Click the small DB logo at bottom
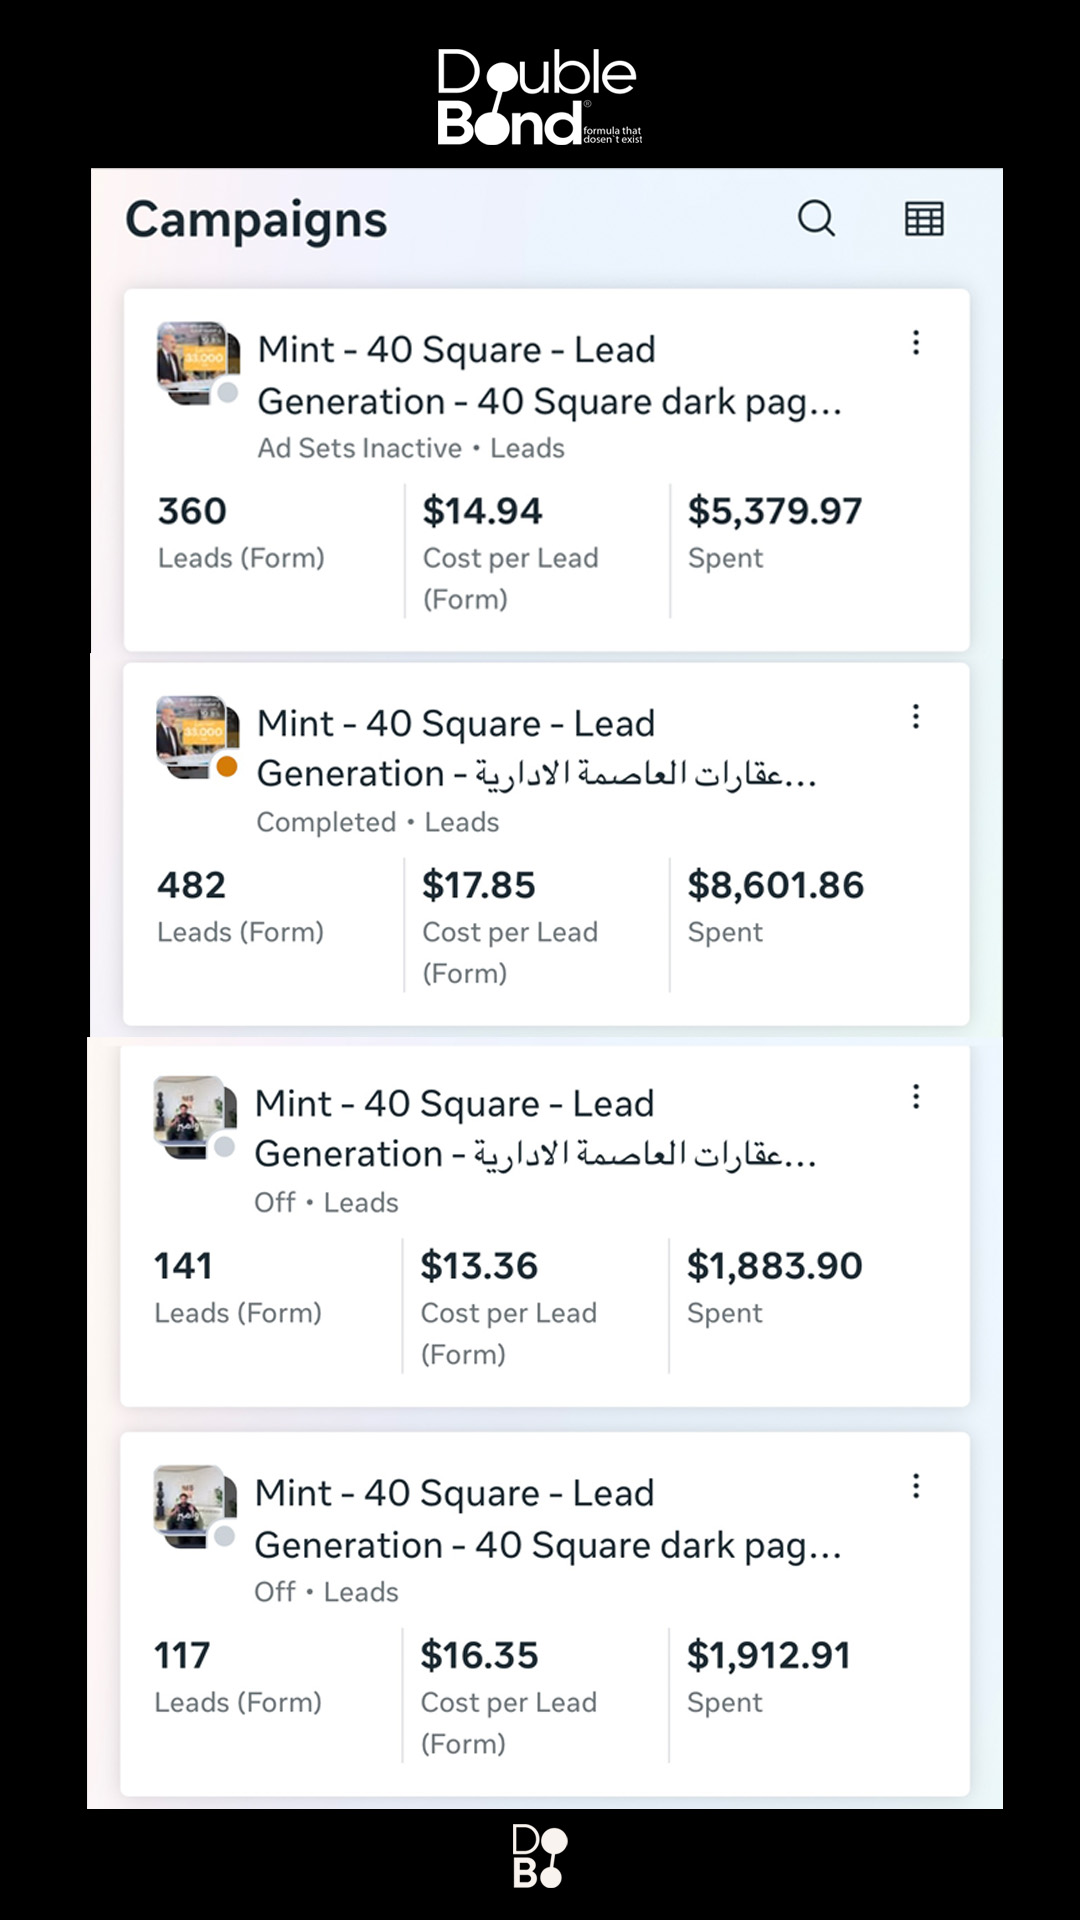Viewport: 1080px width, 1920px height. coord(539,1856)
